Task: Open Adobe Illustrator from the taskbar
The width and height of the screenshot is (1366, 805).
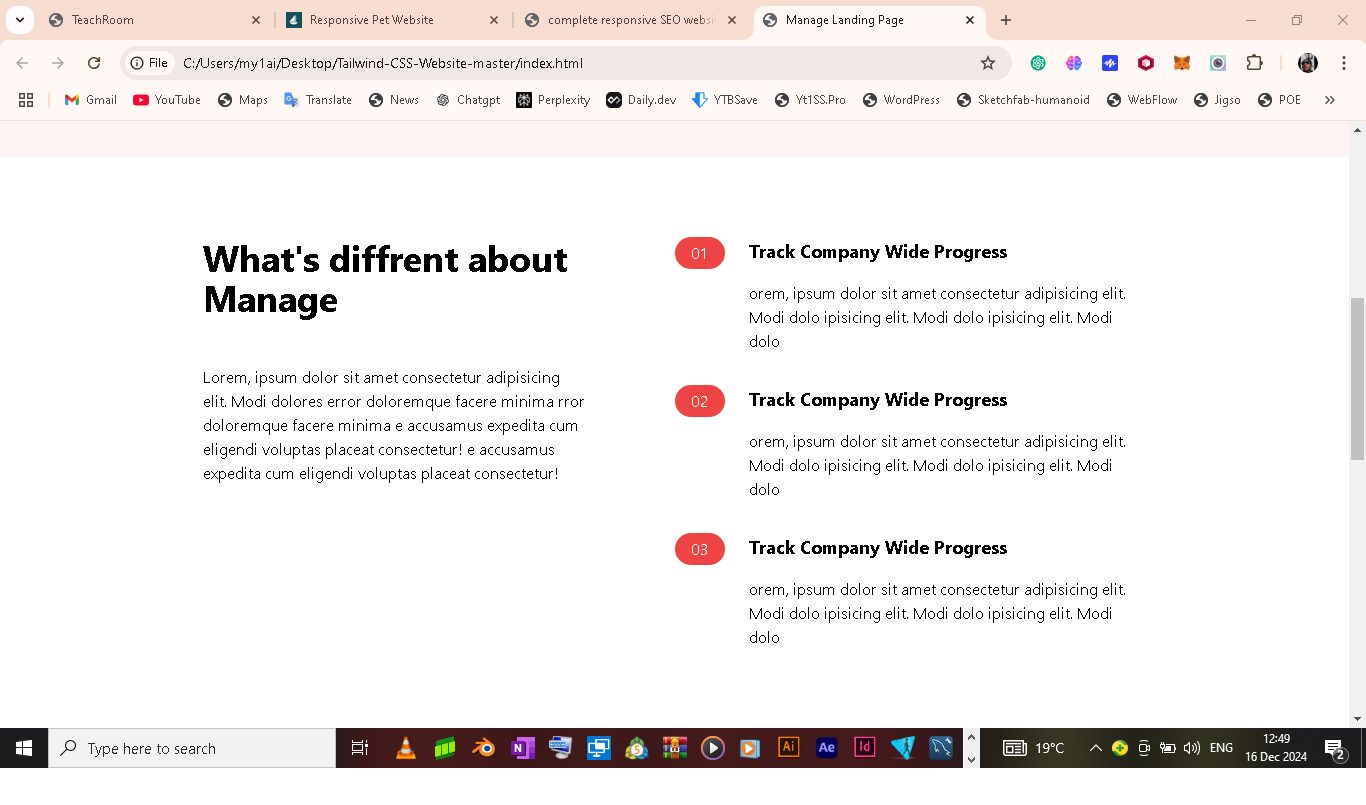Action: point(789,748)
